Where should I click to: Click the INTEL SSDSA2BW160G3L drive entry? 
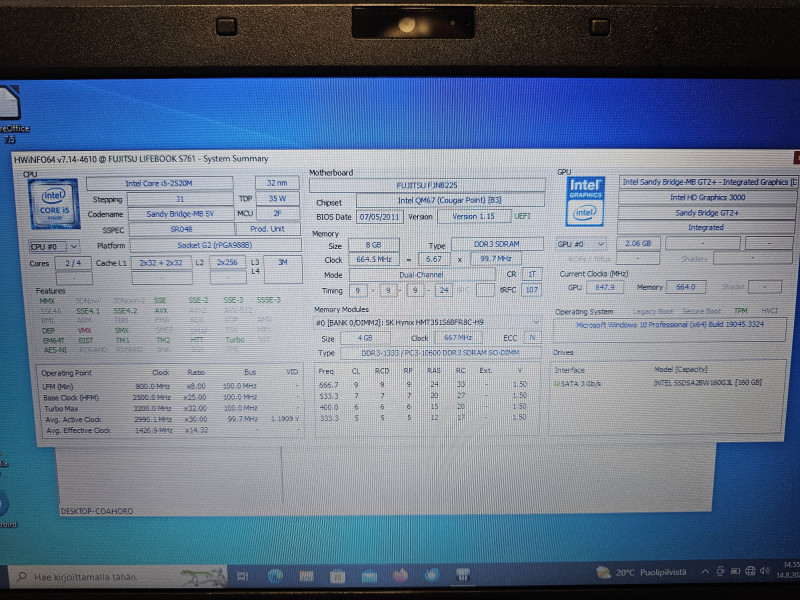pyautogui.click(x=708, y=382)
